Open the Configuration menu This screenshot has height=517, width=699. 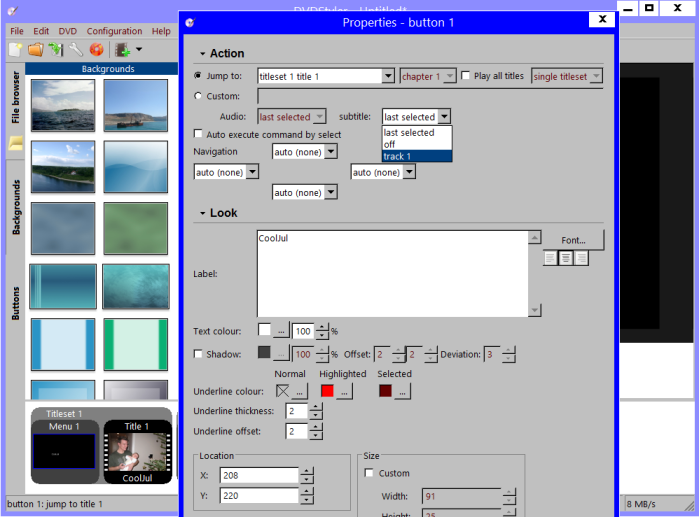pos(115,31)
